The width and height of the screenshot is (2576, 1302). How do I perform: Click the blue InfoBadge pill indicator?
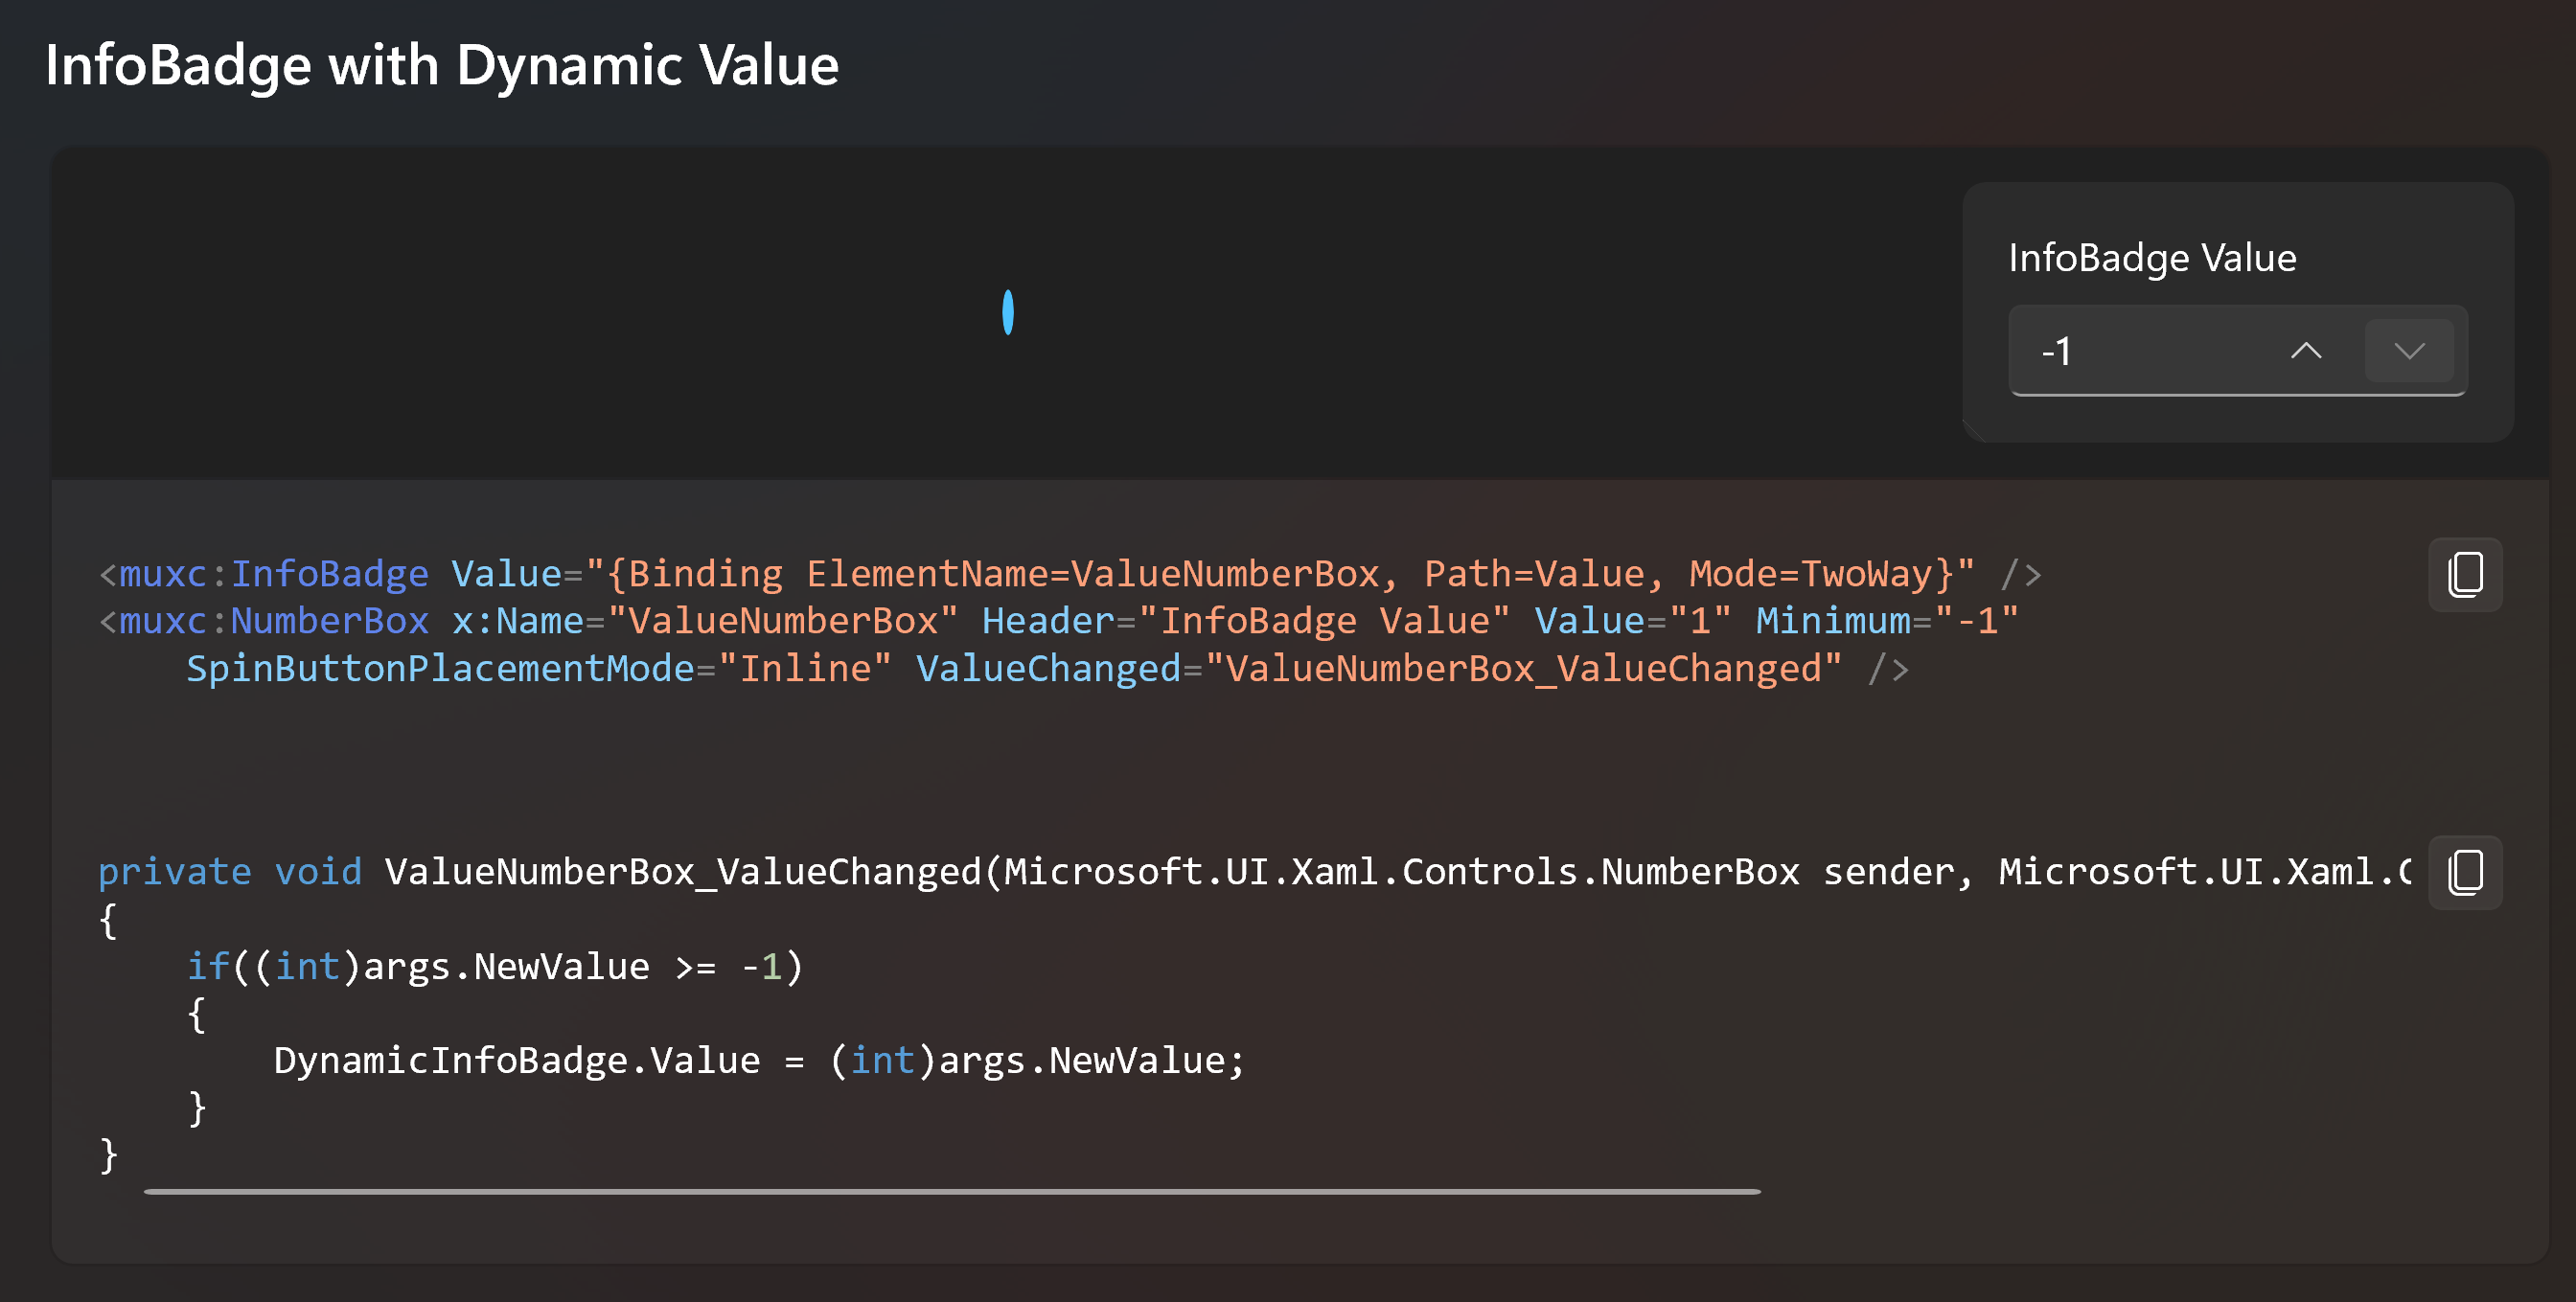coord(1008,313)
